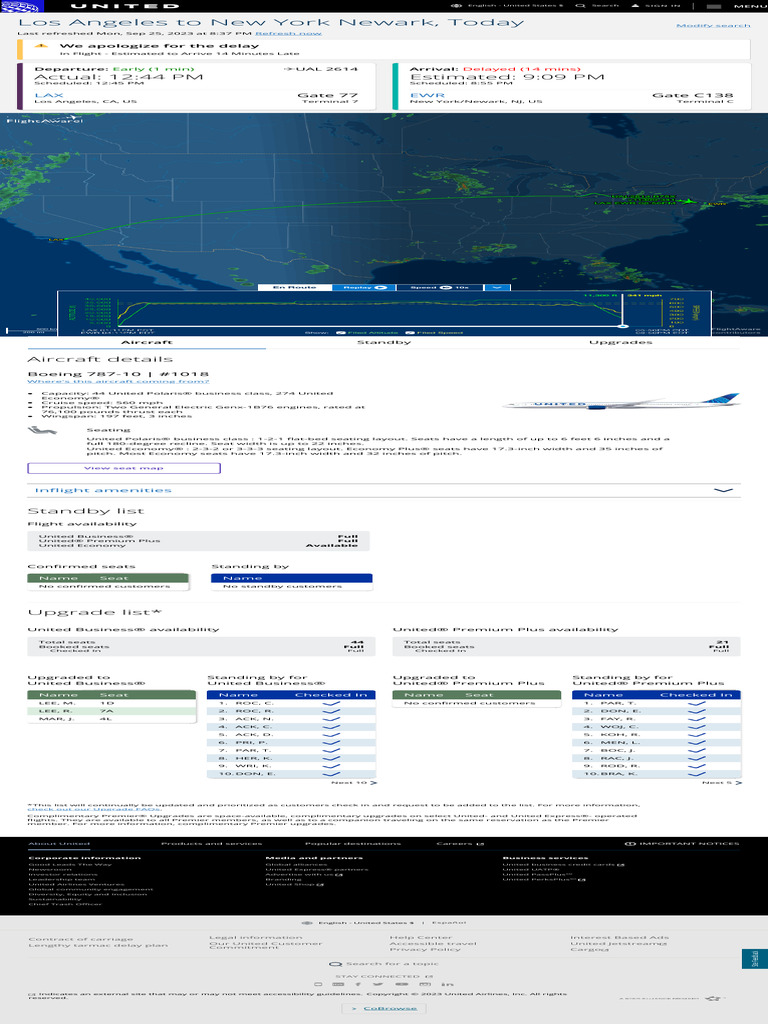Click the Twitter bird icon in footer
768x1024 pixels.
coord(378,984)
